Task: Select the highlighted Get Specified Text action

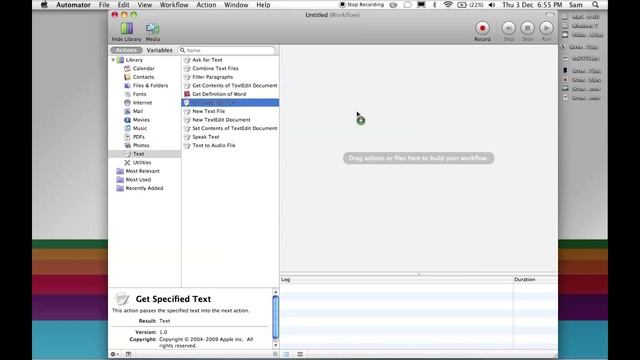Action: [230, 102]
